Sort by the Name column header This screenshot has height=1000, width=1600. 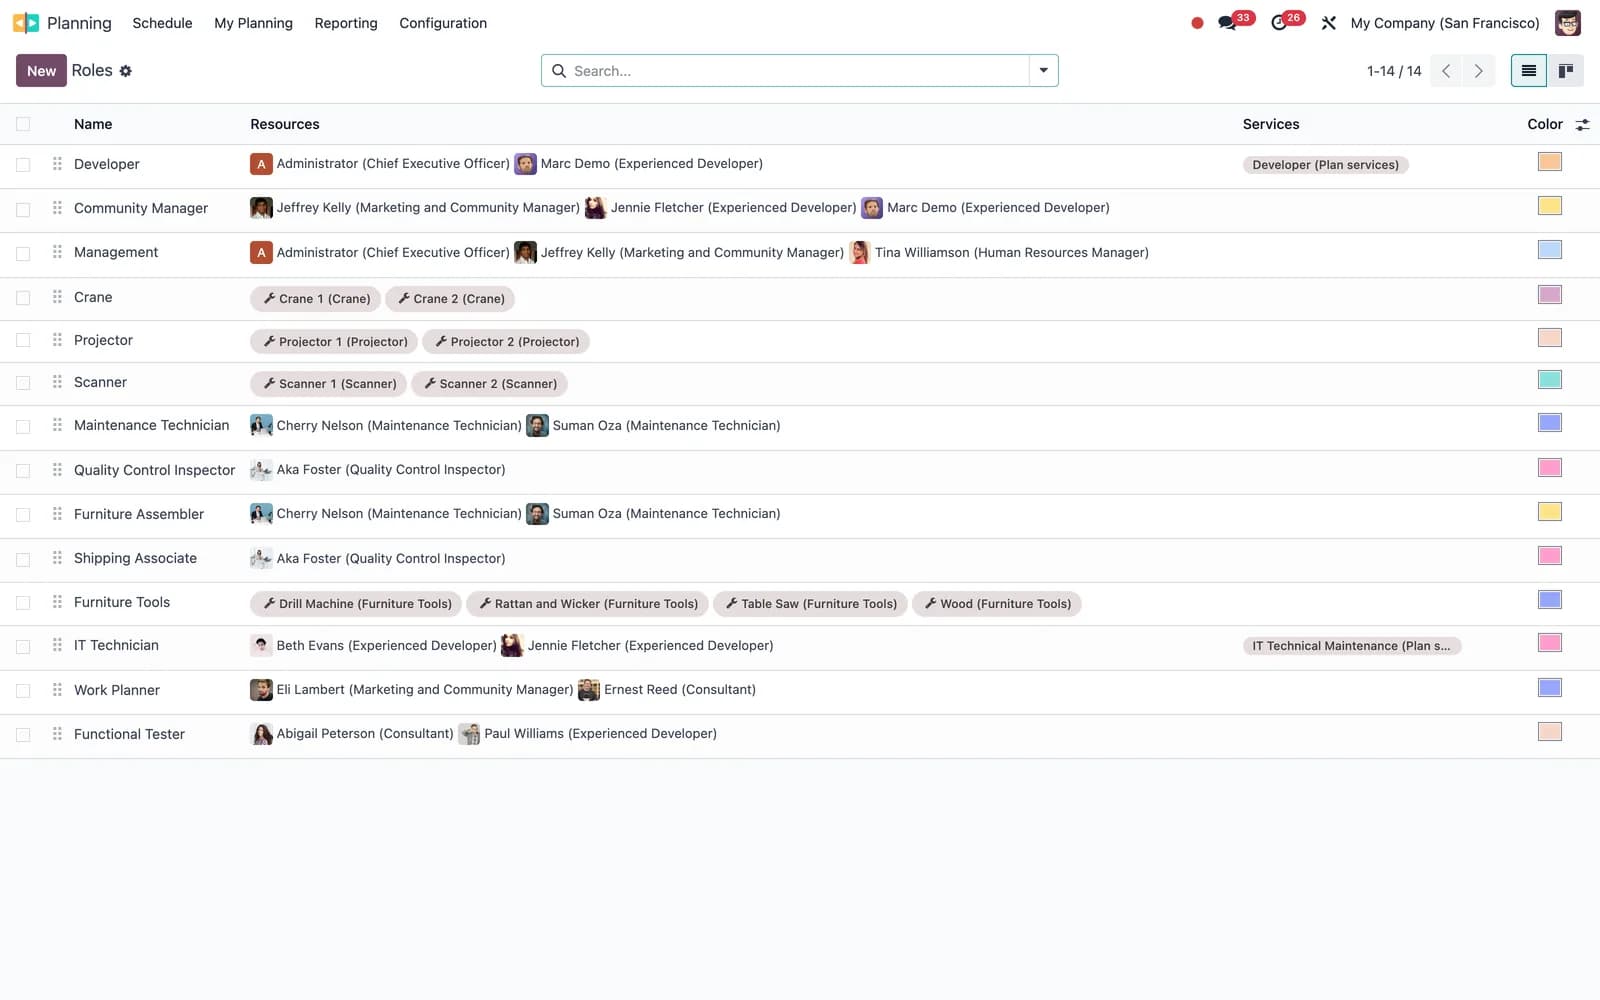point(93,124)
